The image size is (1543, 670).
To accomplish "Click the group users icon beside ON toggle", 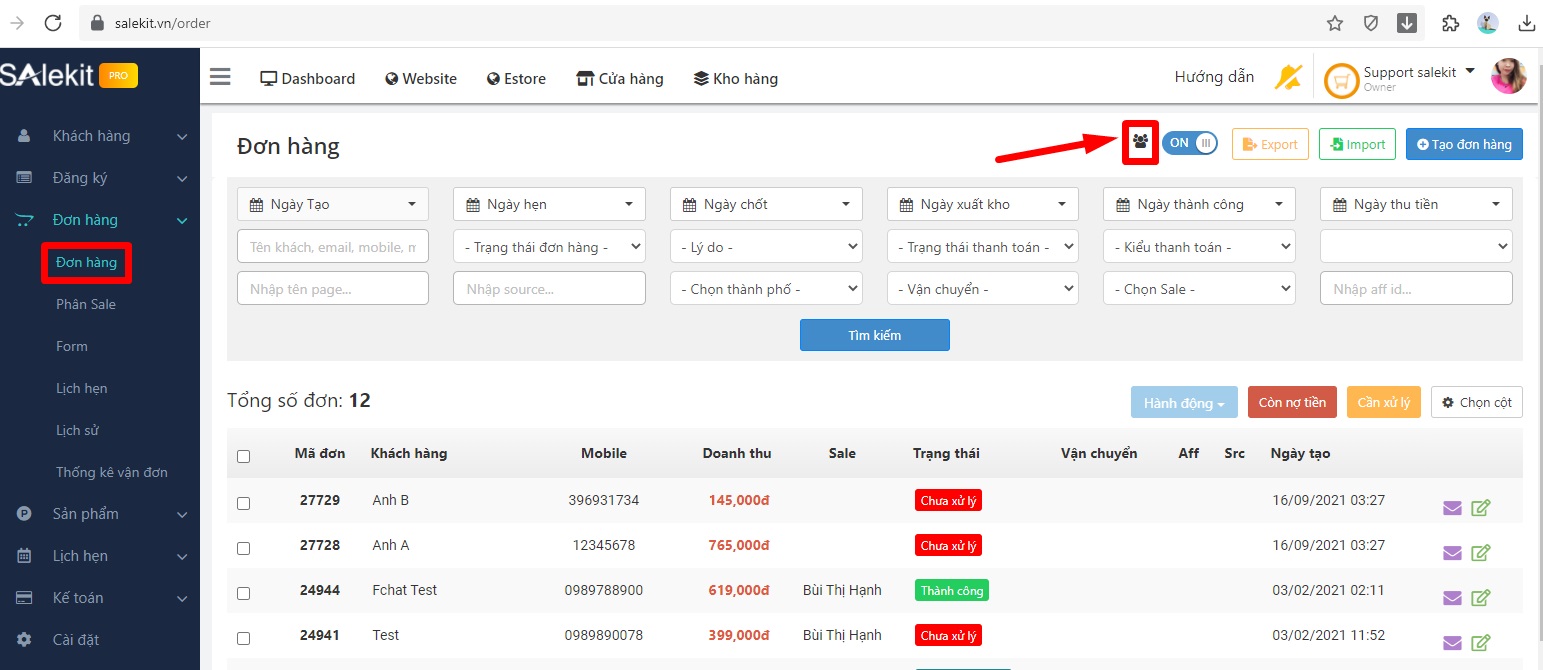I will 1140,143.
